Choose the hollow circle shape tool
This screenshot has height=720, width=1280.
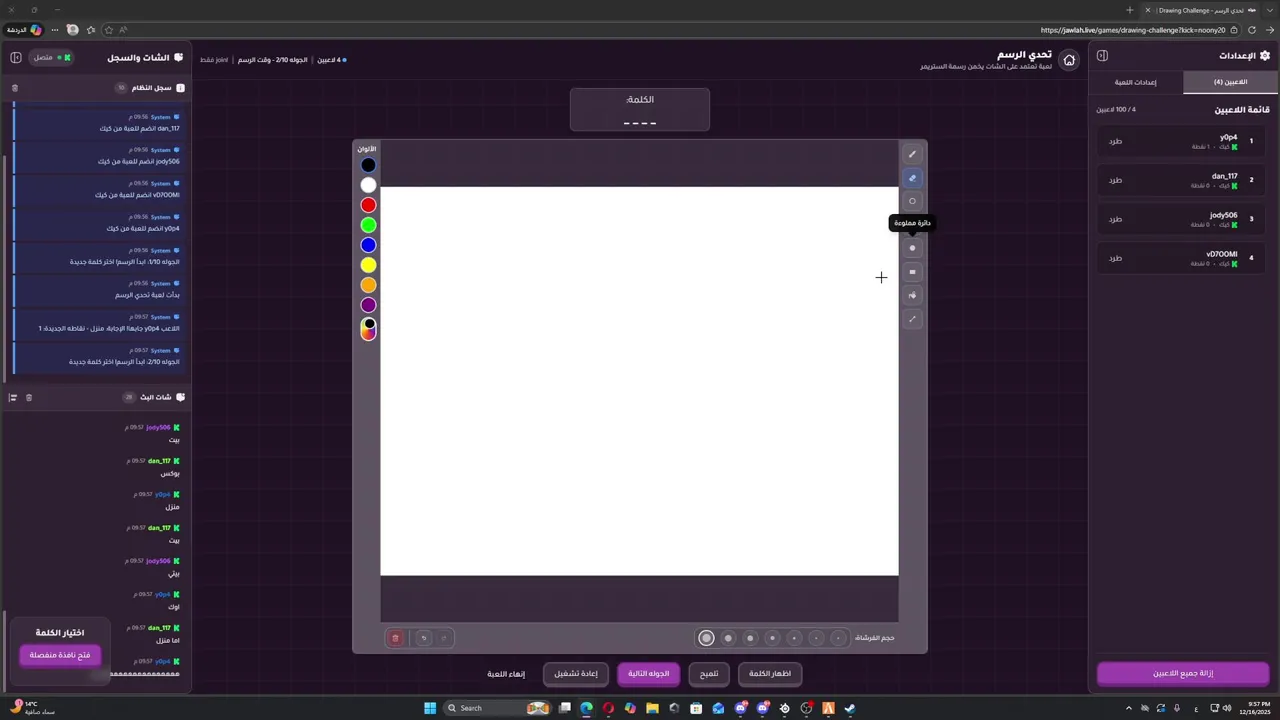click(912, 201)
